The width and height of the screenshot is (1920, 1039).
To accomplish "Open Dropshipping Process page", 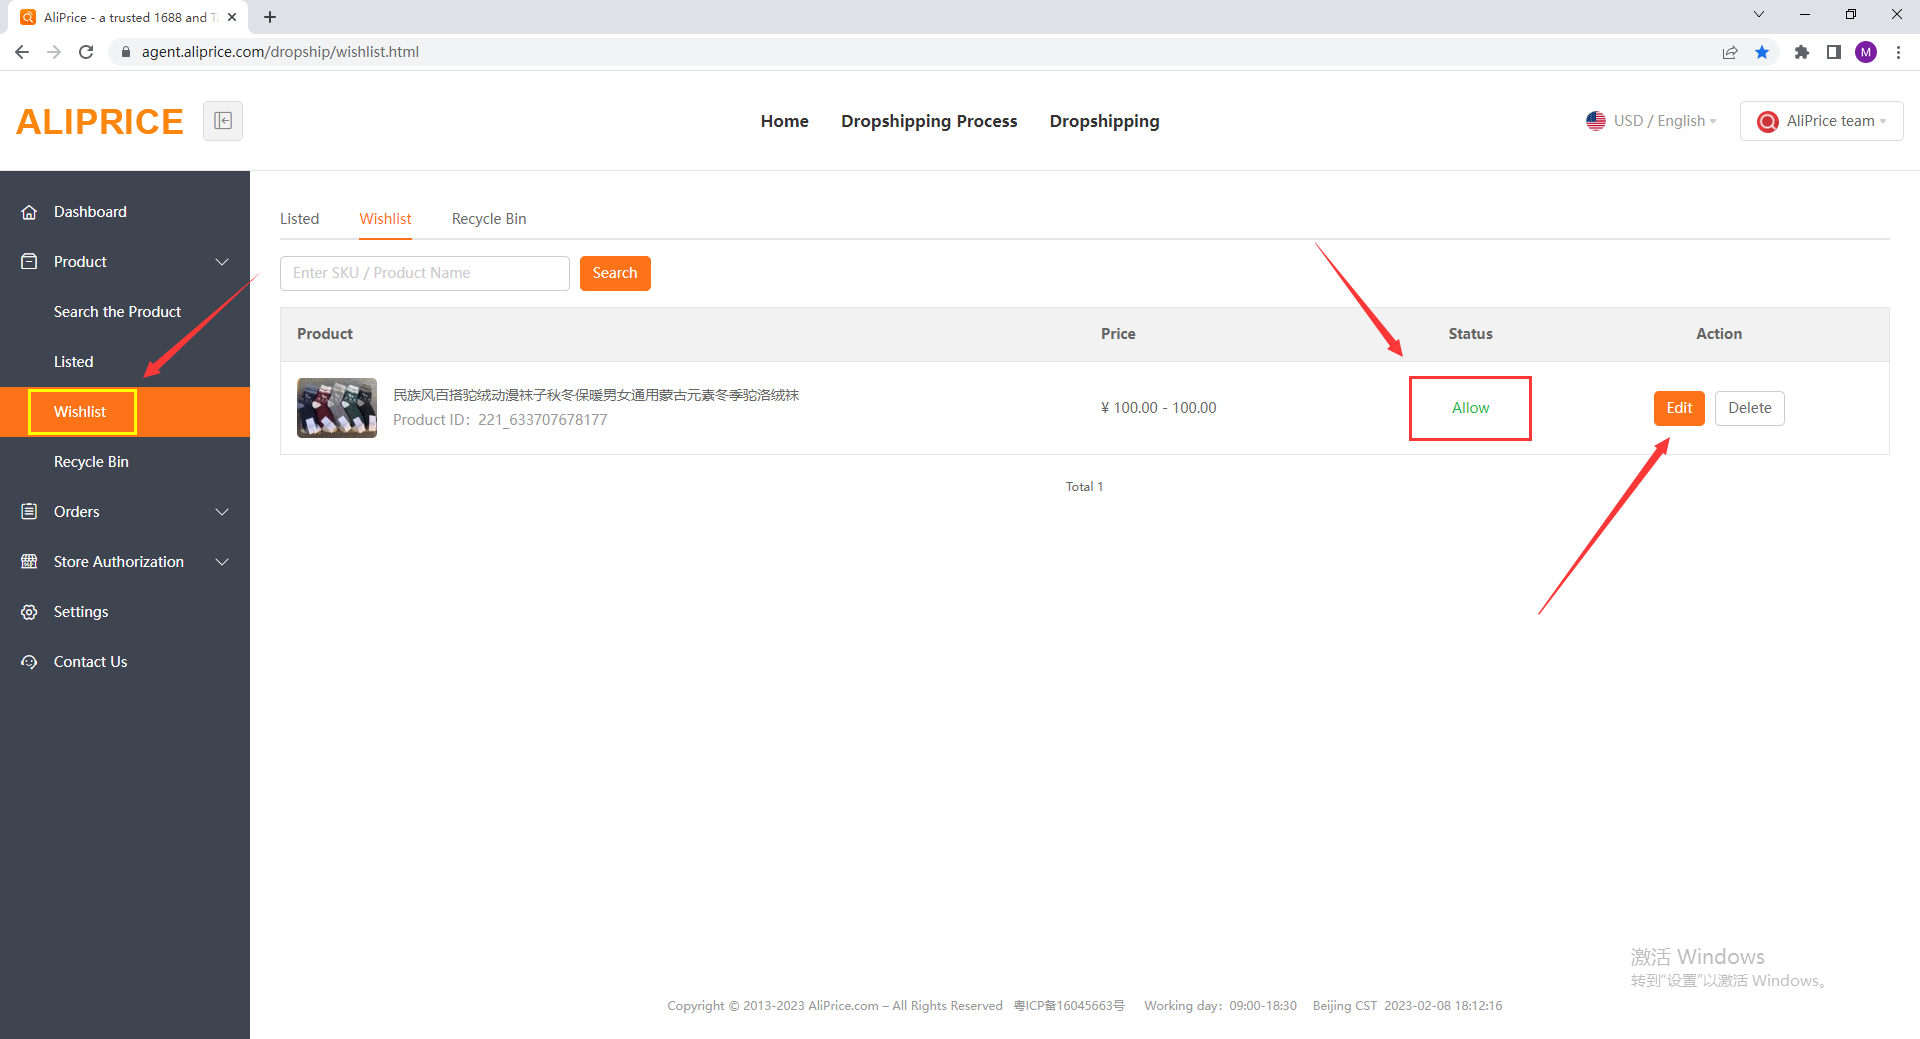I will coord(929,121).
